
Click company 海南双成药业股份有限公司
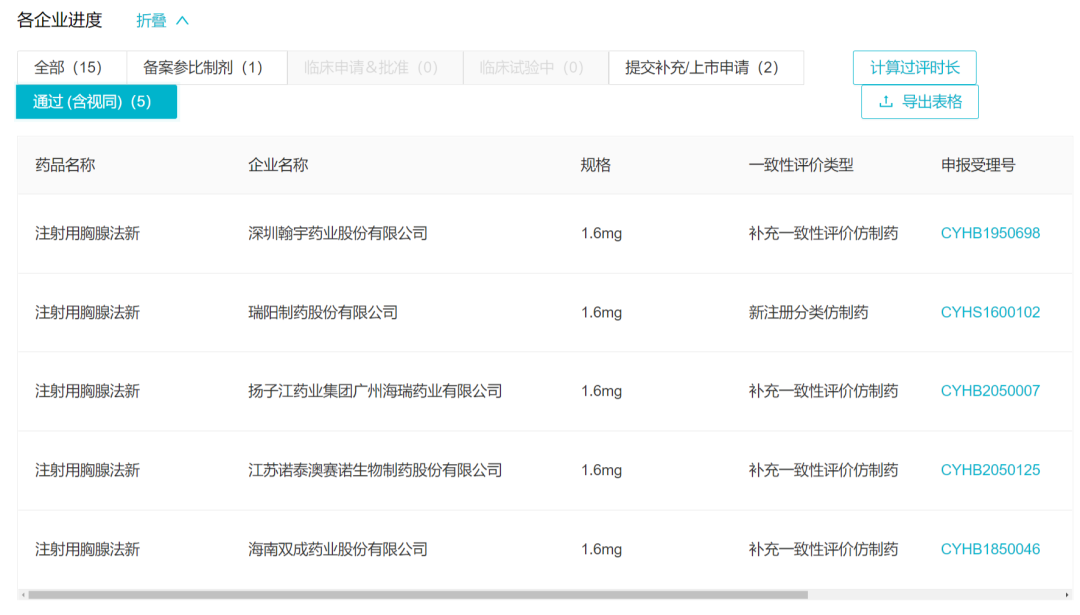[x=338, y=550]
